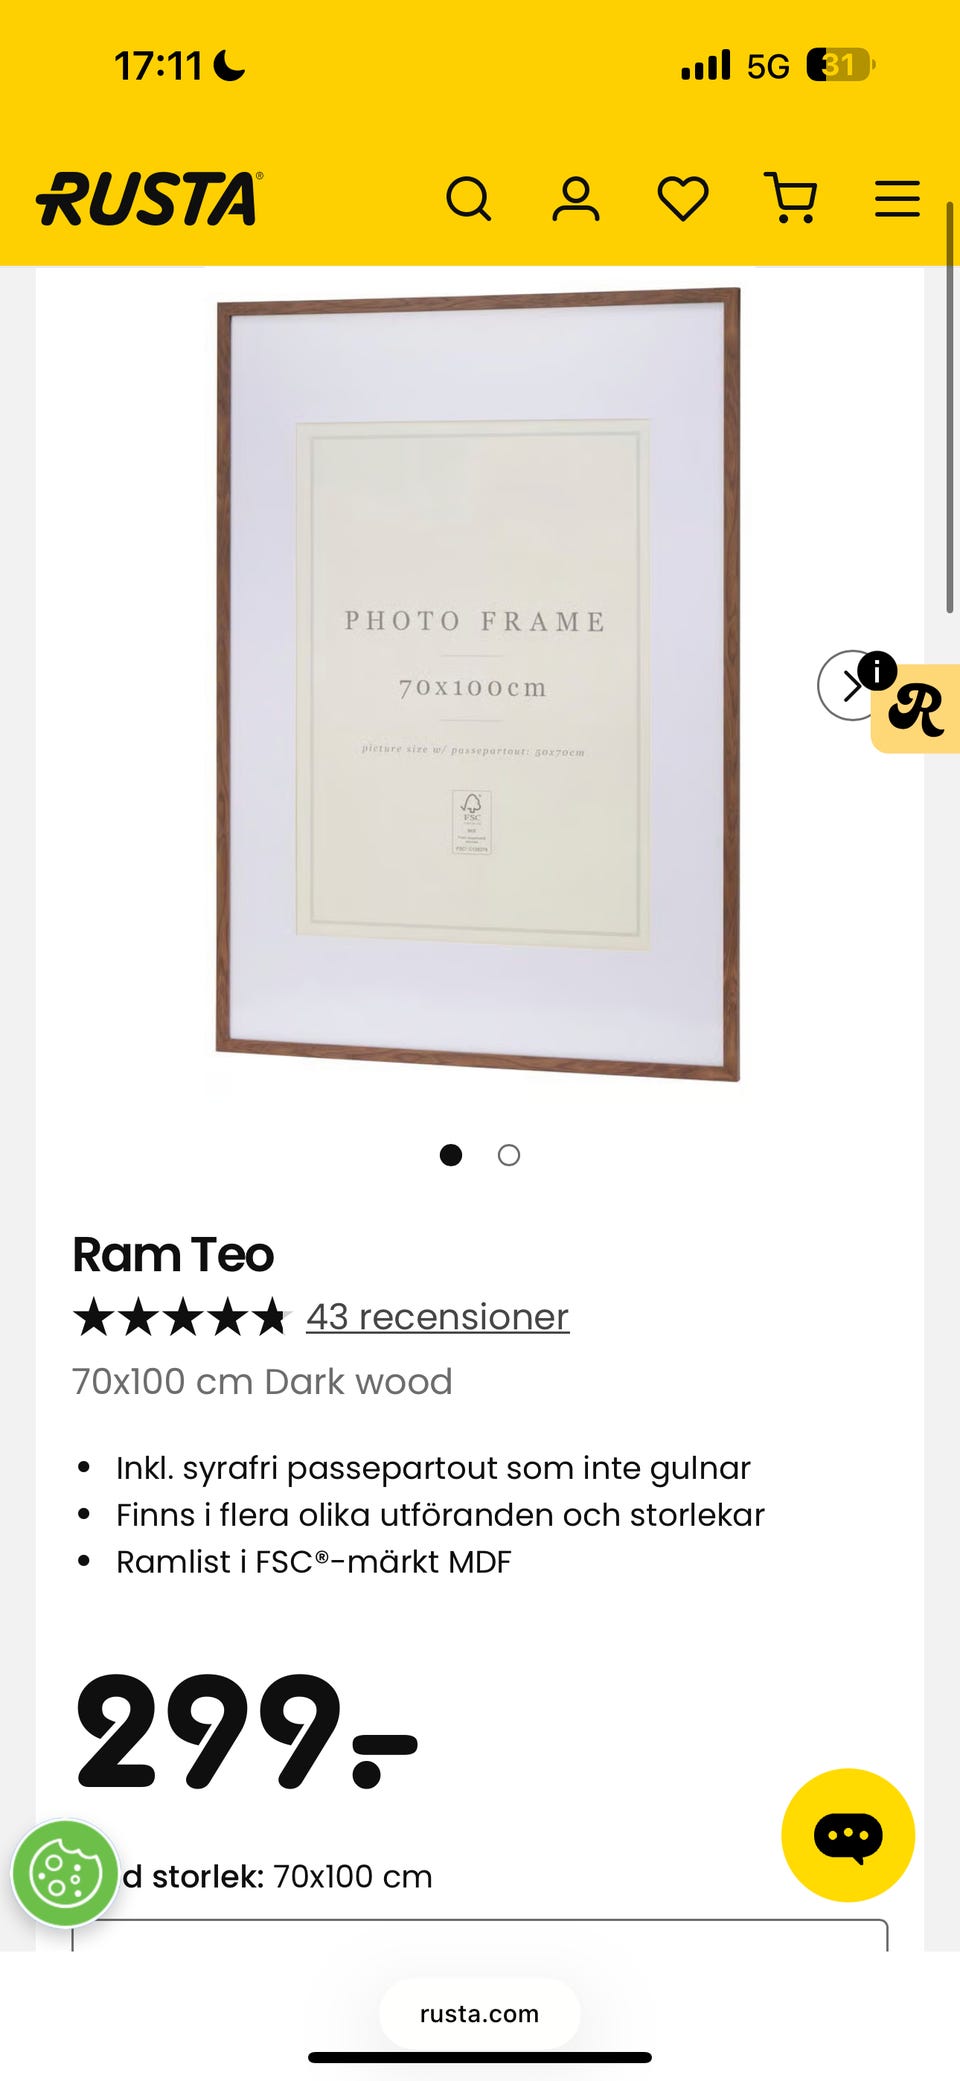Open the 43 recensioner link
Viewport: 960px width, 2081px height.
(x=437, y=1316)
